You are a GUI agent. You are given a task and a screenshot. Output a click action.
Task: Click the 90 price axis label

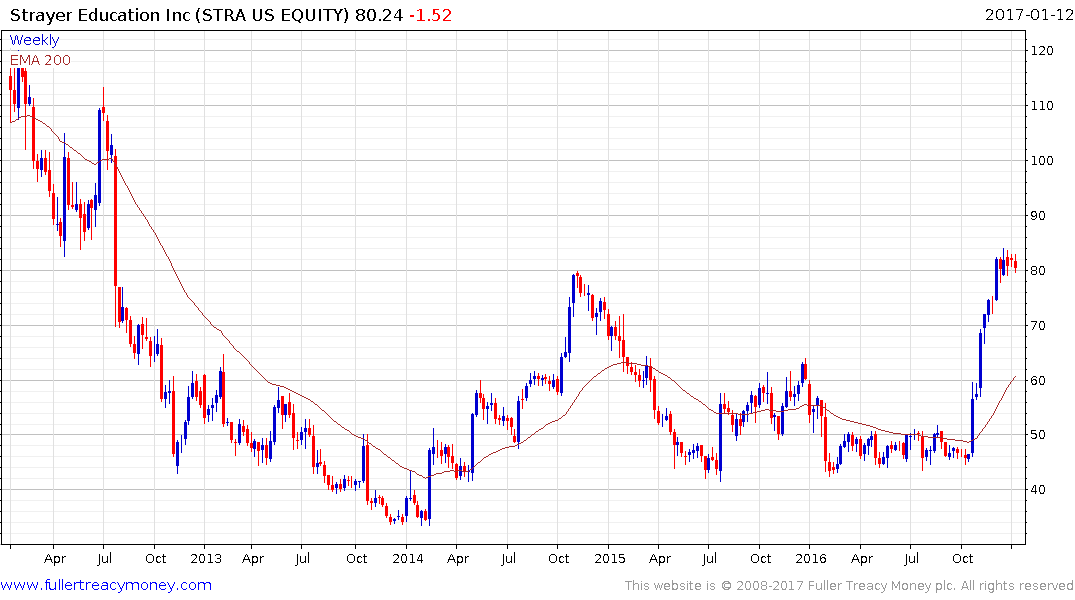click(x=1038, y=215)
